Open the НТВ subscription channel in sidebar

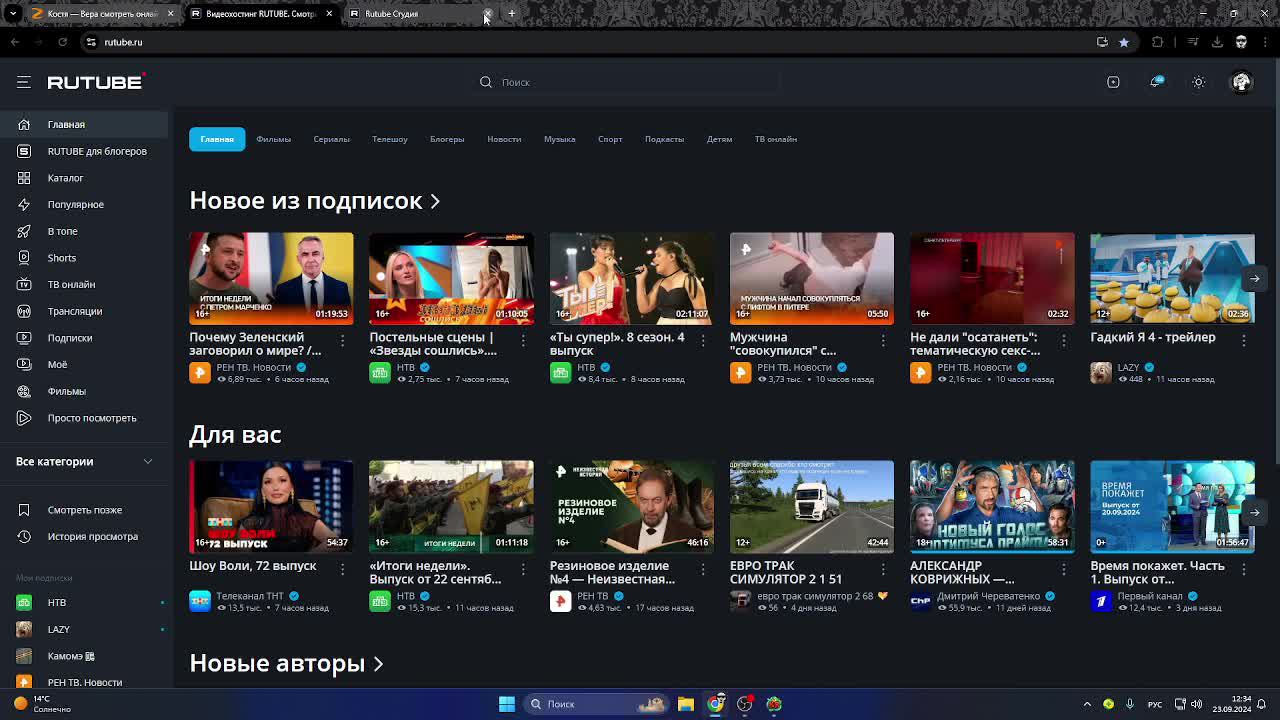tap(84, 603)
